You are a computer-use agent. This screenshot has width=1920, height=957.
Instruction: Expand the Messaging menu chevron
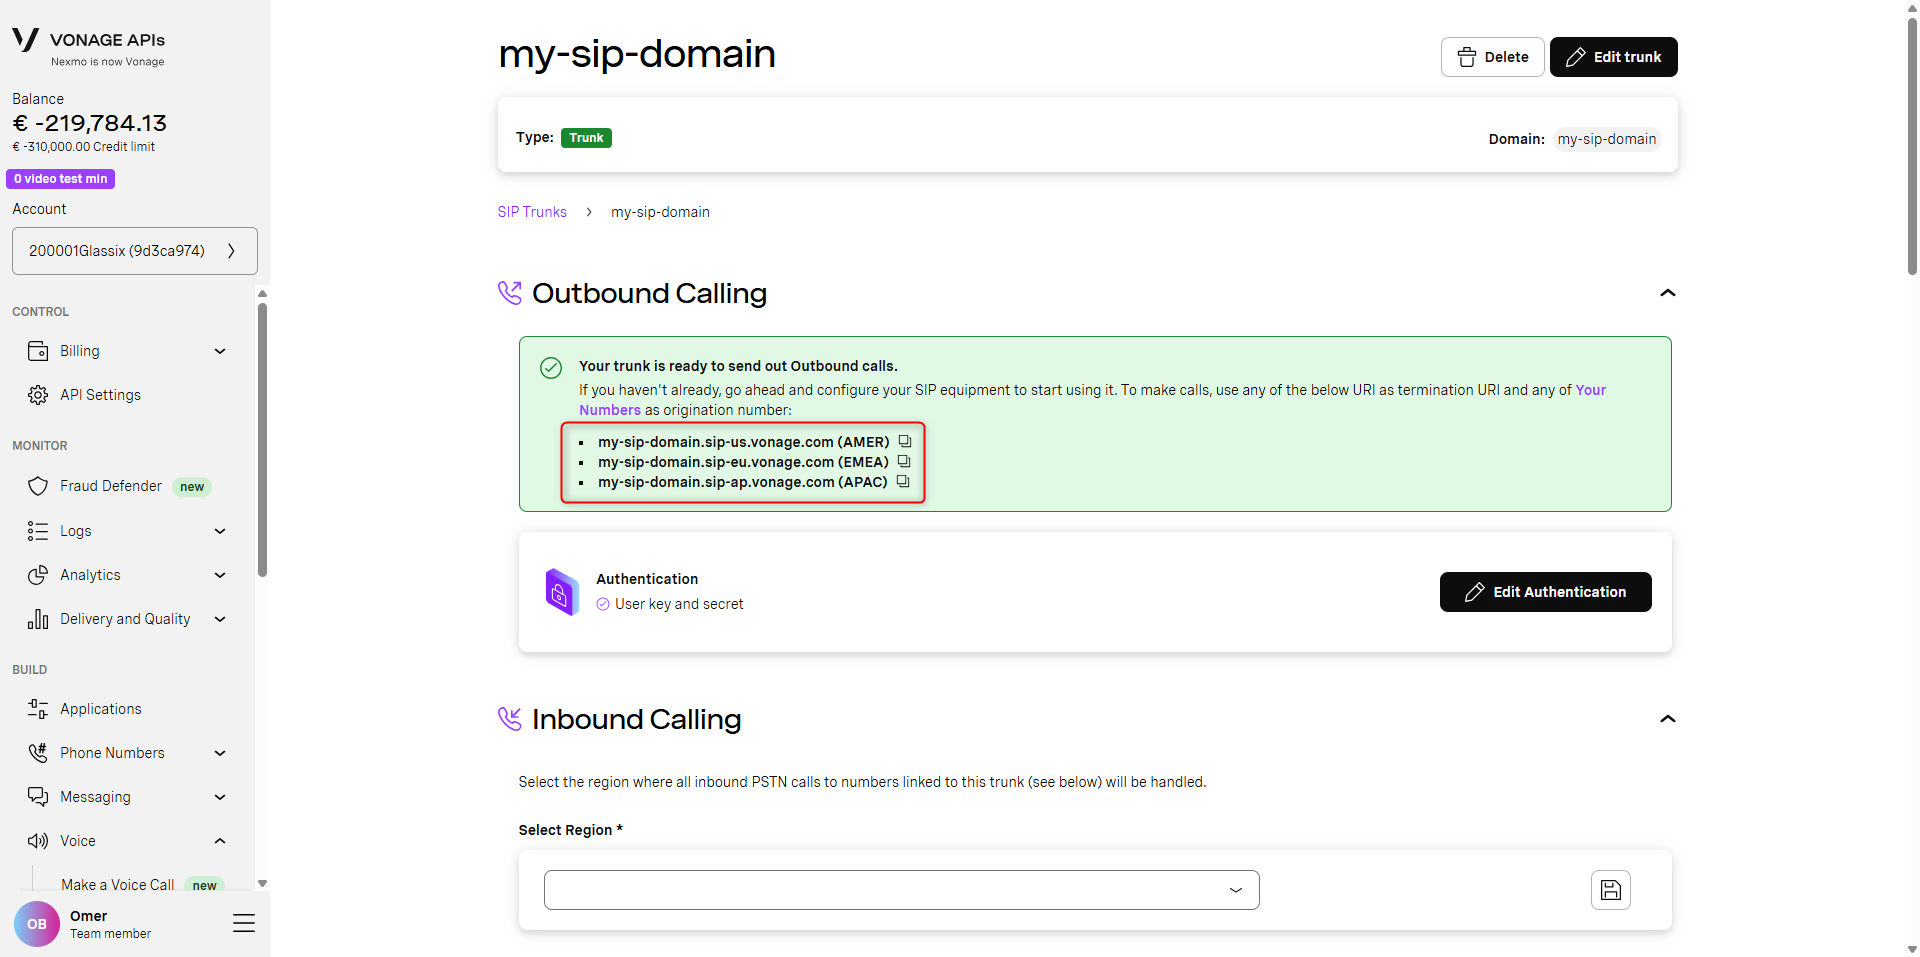pyautogui.click(x=220, y=797)
